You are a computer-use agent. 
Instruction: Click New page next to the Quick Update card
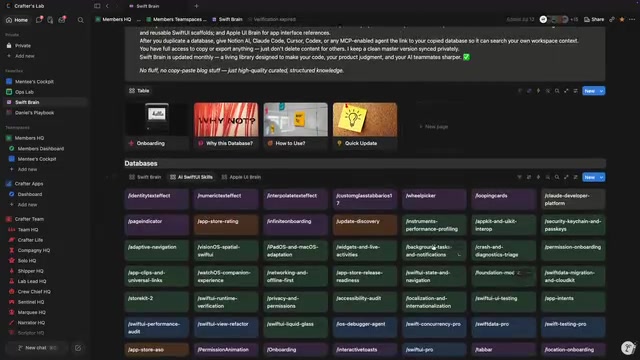[433, 127]
